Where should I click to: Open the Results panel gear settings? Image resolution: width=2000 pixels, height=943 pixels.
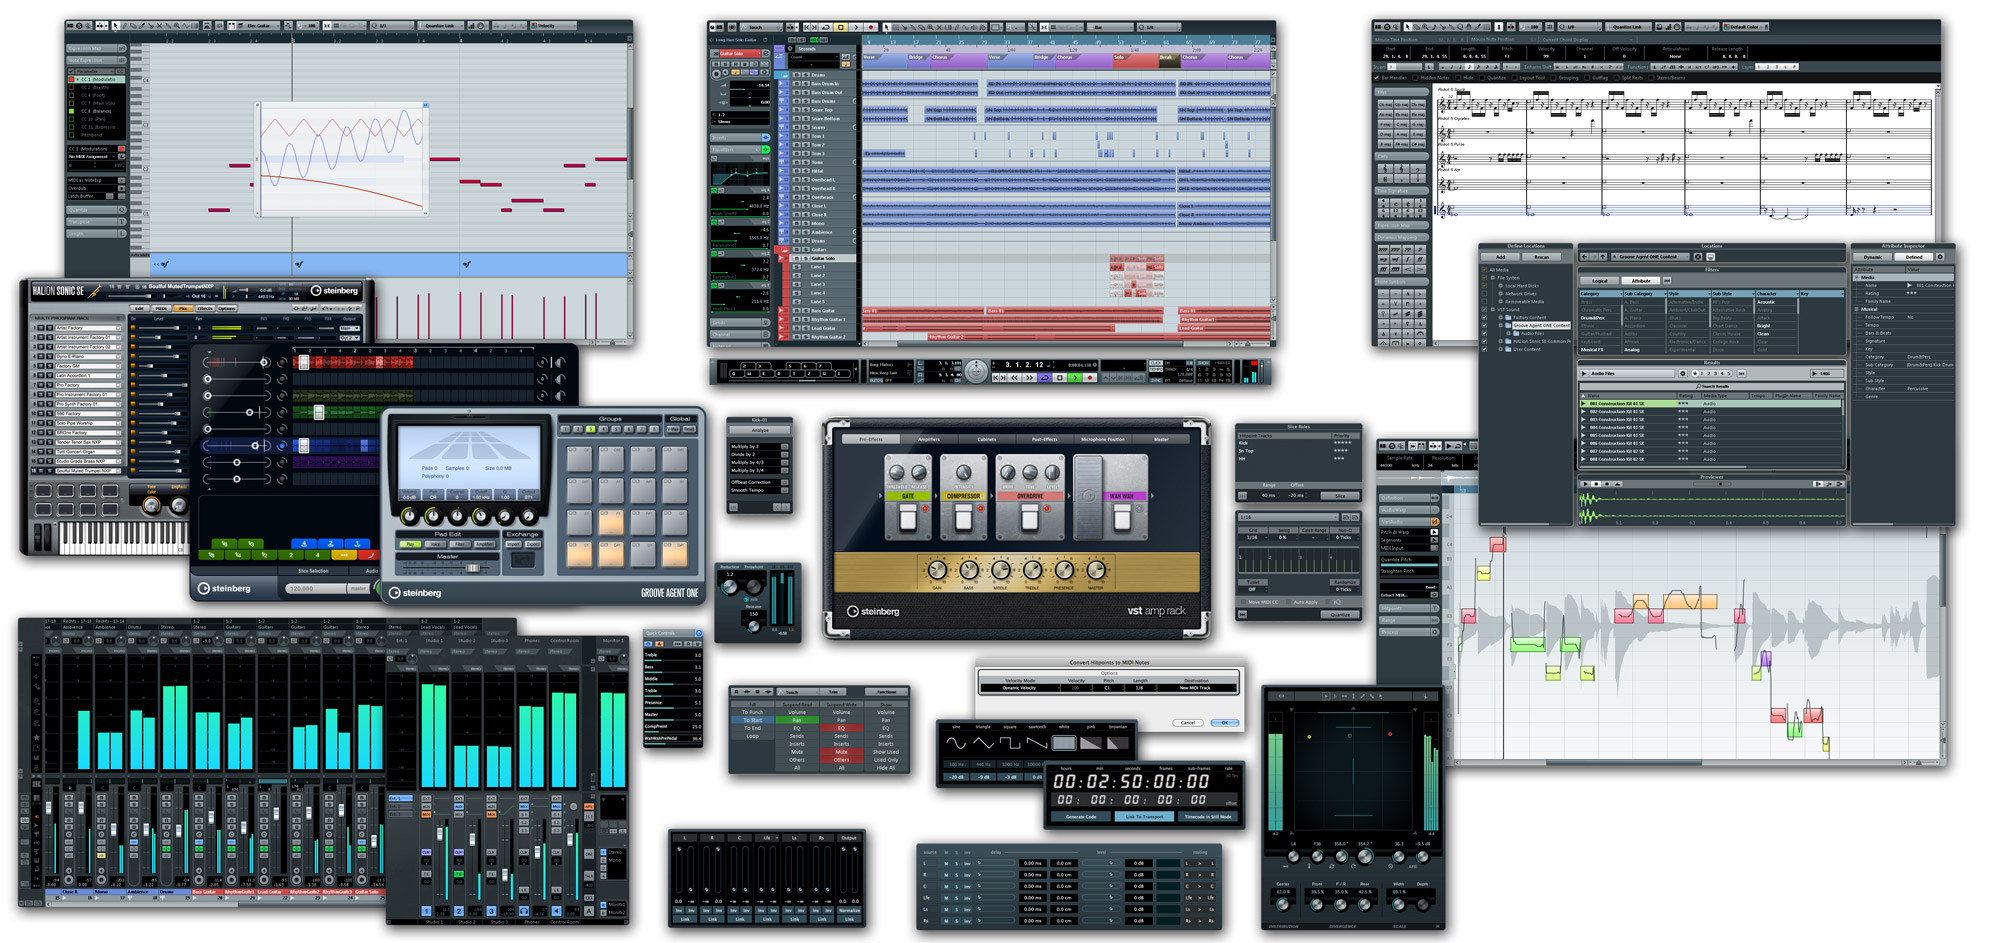pos(1683,373)
